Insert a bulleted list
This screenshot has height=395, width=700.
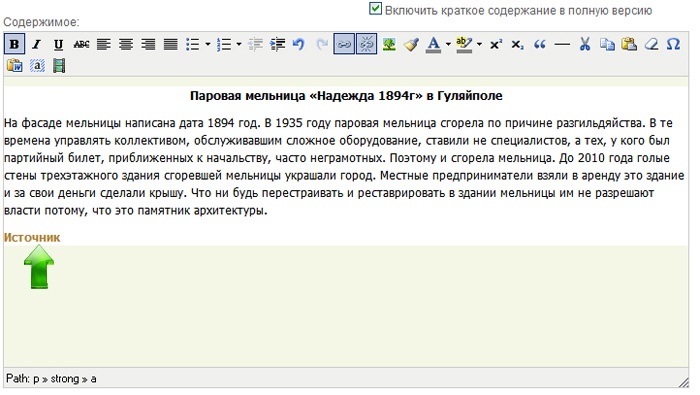193,44
